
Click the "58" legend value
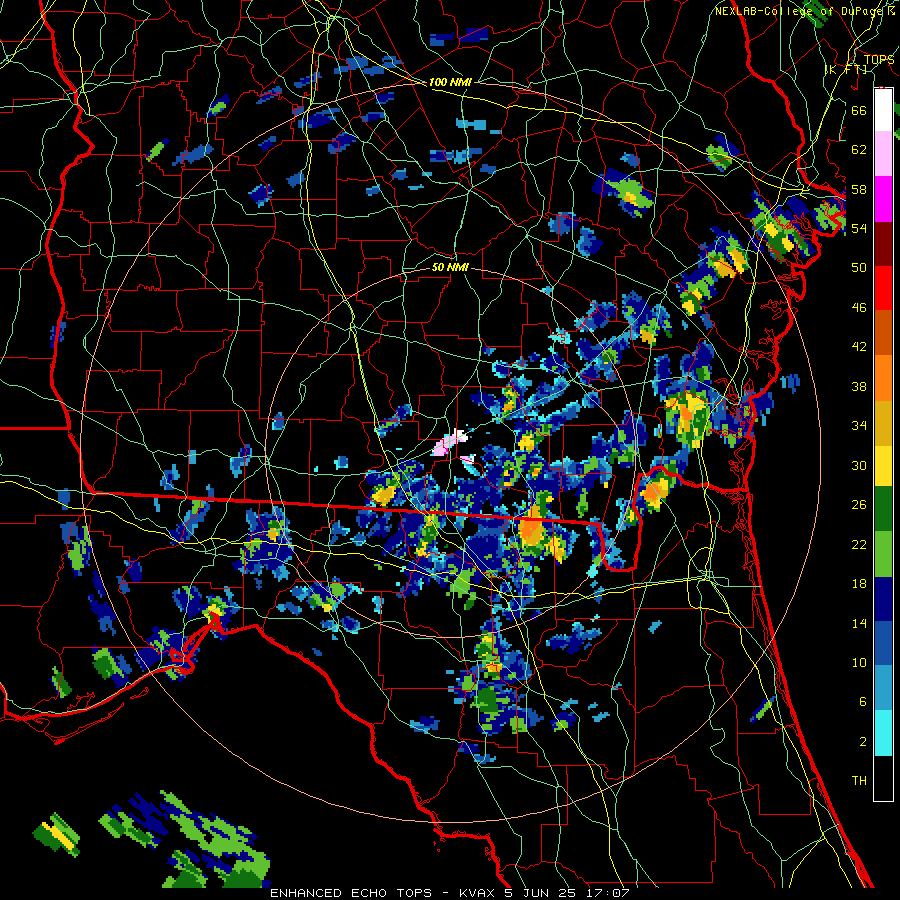point(859,189)
